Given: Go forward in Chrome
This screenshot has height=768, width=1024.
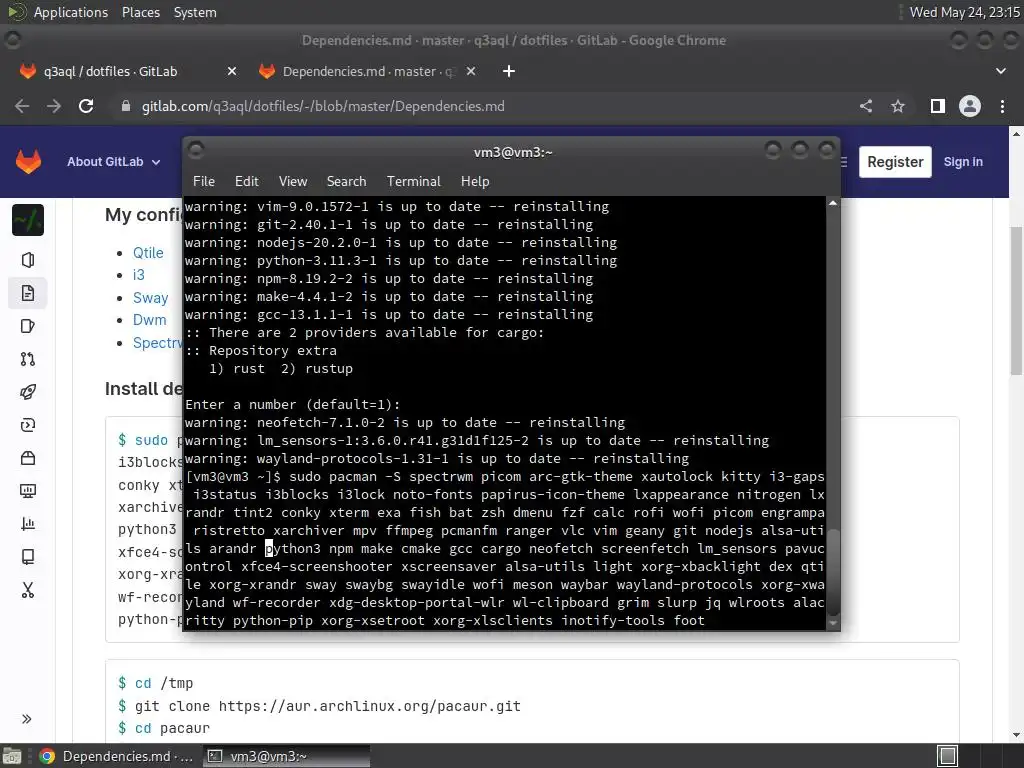Looking at the screenshot, I should 54,106.
